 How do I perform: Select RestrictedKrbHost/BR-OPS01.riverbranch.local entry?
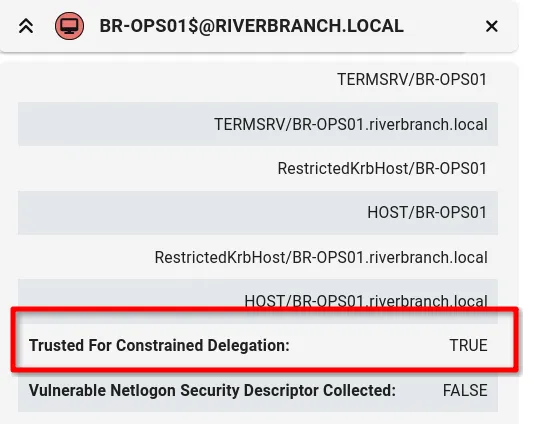click(x=321, y=257)
